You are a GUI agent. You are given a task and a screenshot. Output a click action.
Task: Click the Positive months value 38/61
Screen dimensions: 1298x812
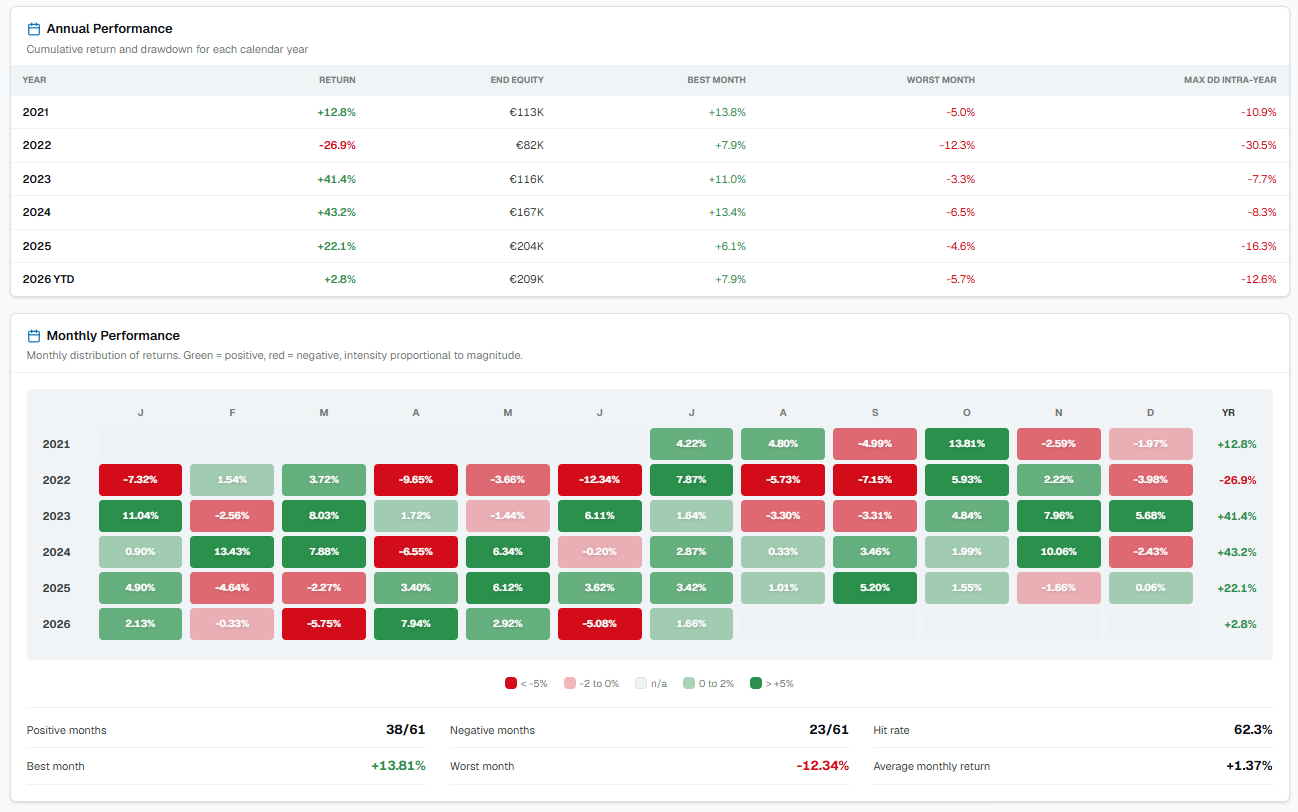406,730
